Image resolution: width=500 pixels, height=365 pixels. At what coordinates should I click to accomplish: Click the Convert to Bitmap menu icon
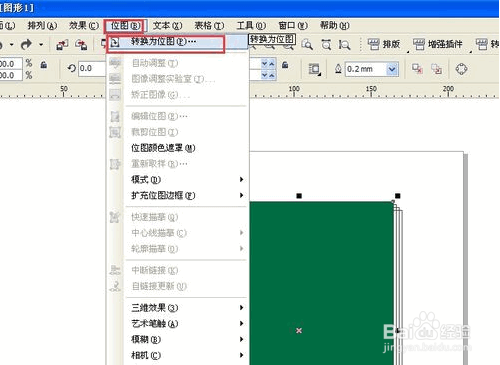tap(115, 42)
